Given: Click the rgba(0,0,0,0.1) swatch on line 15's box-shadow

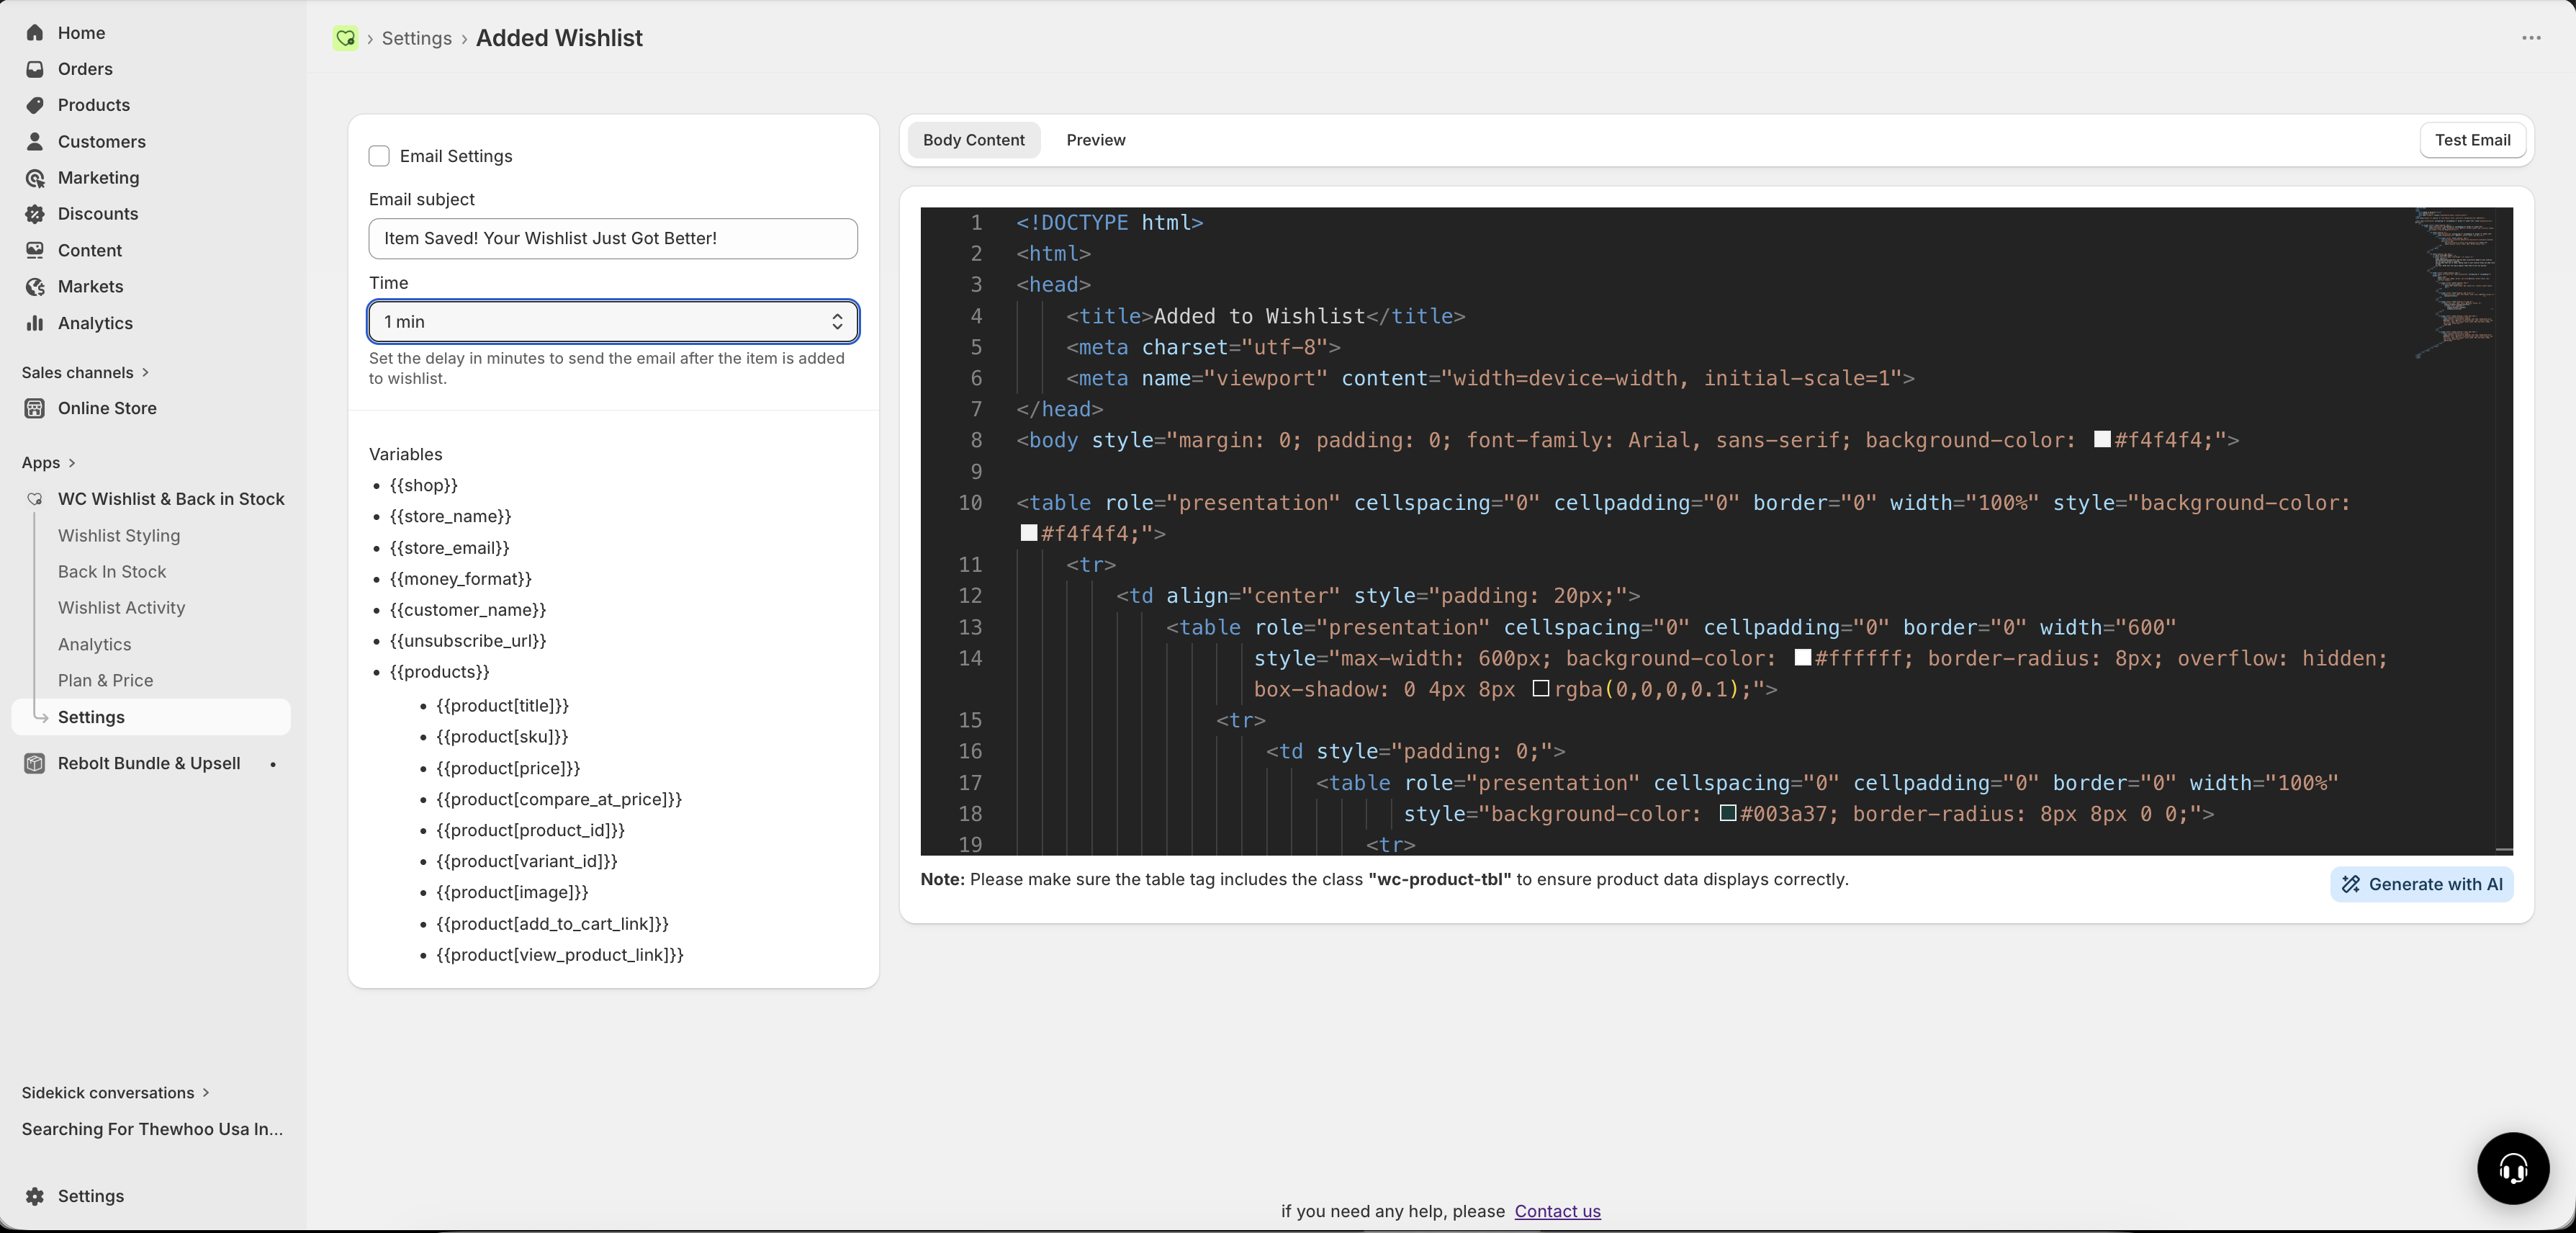Looking at the screenshot, I should coord(1541,688).
